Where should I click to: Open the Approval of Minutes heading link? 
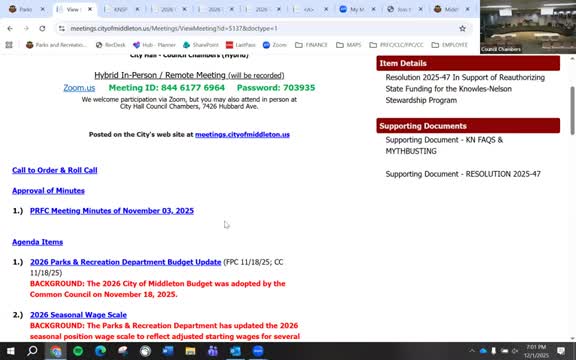click(48, 191)
